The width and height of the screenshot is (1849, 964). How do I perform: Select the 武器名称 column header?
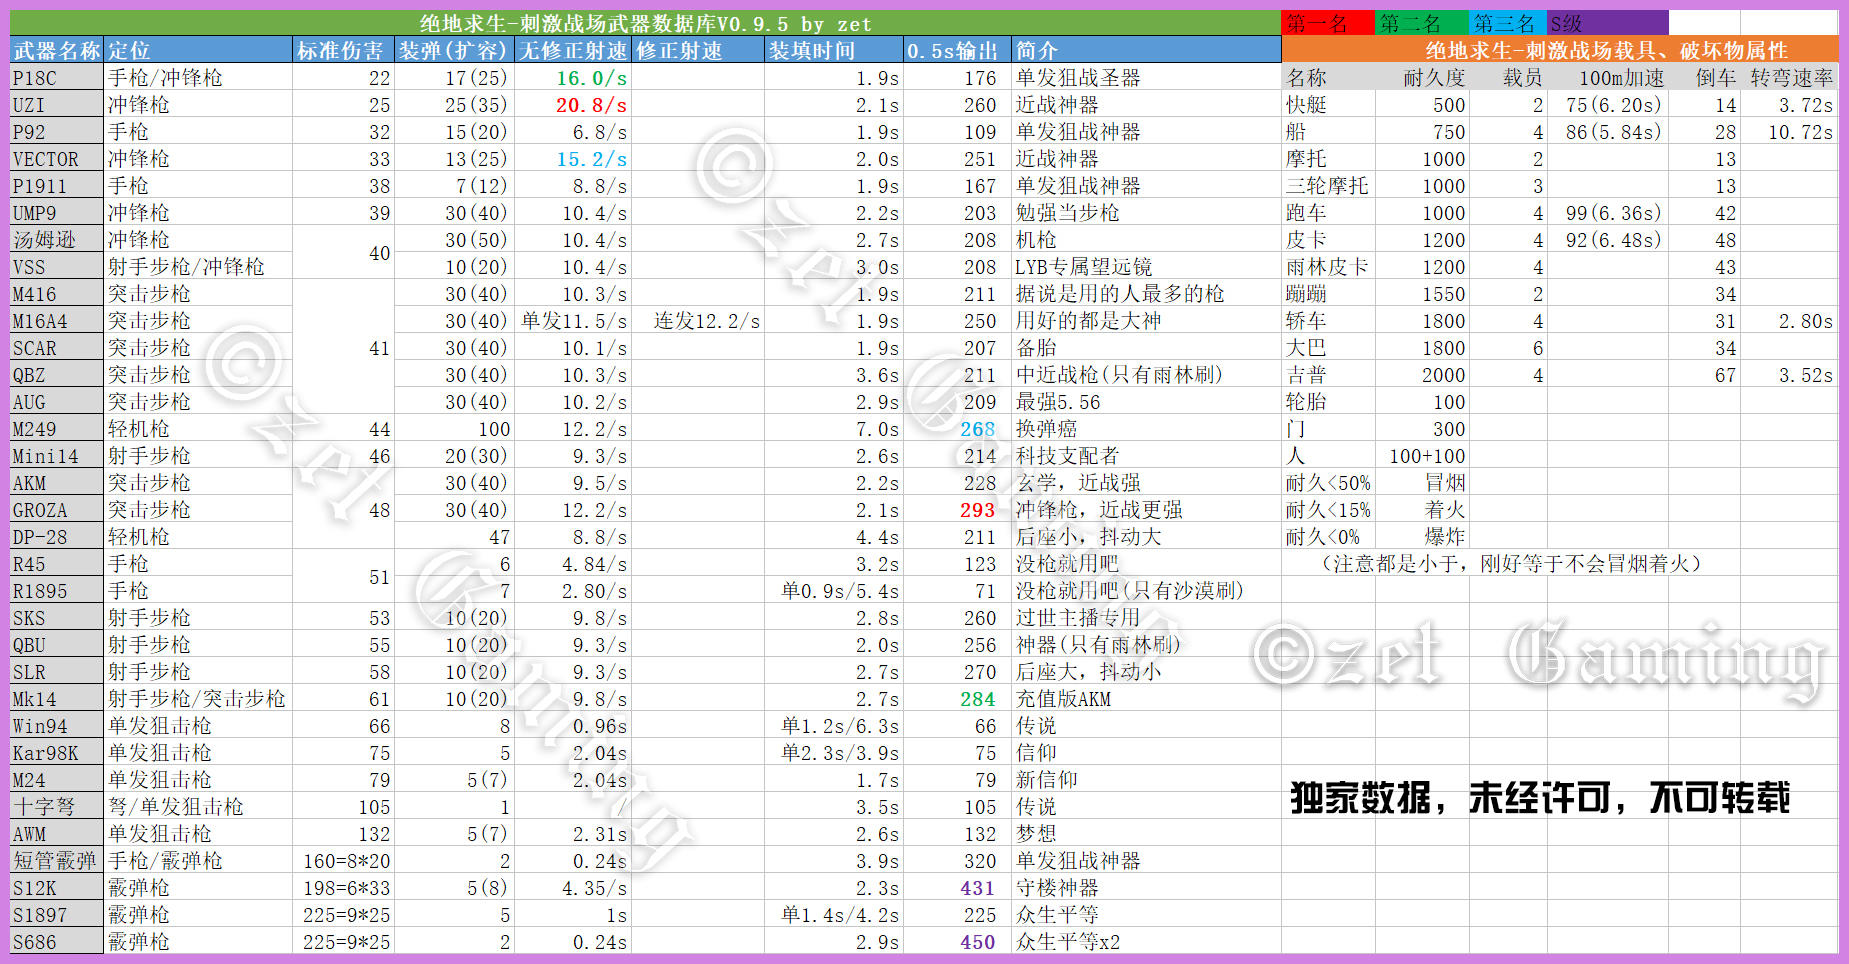click(x=57, y=50)
